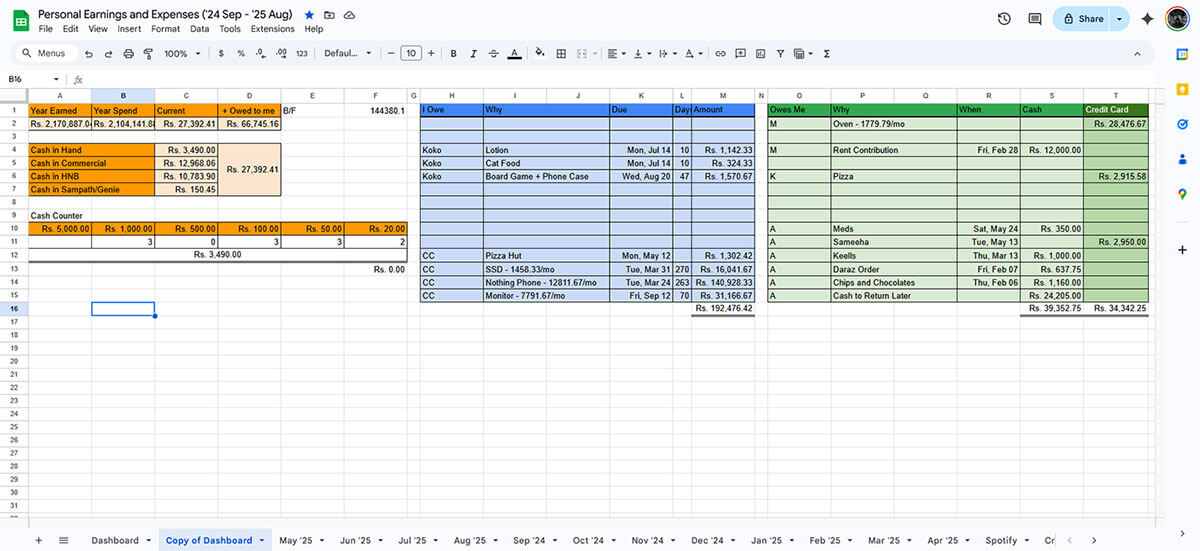The height and width of the screenshot is (551, 1200).
Task: Click the Undo arrow in toolbar
Action: [x=89, y=53]
